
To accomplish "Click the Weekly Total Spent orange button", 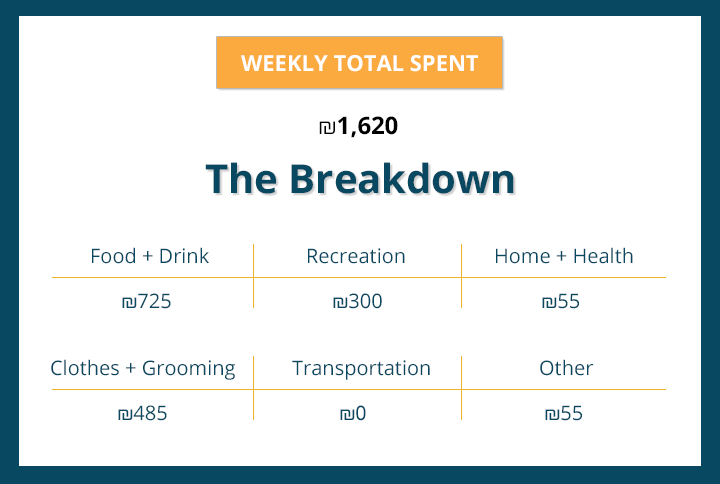I will pyautogui.click(x=359, y=63).
